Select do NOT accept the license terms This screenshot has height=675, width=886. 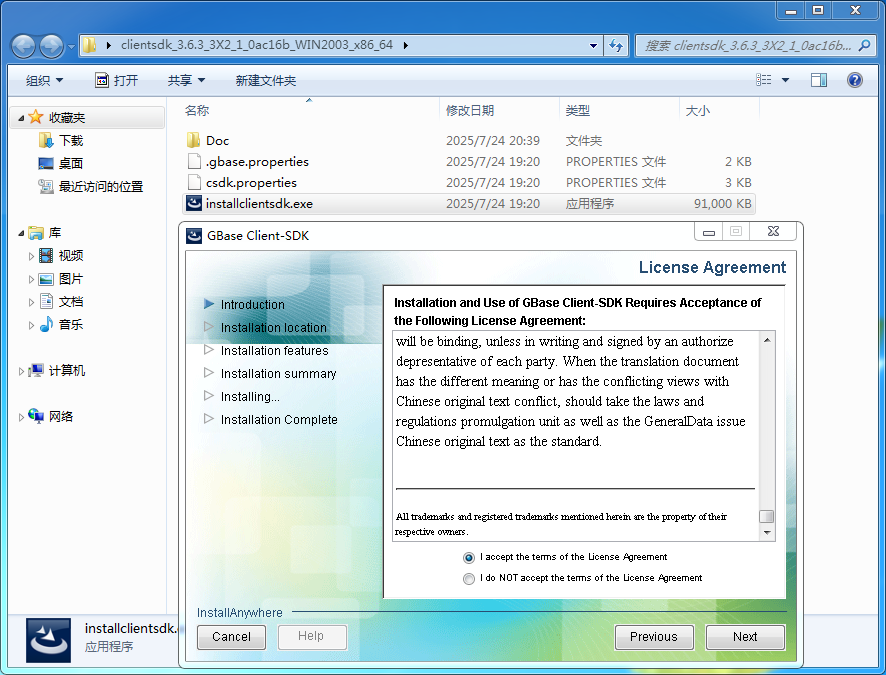tap(469, 578)
